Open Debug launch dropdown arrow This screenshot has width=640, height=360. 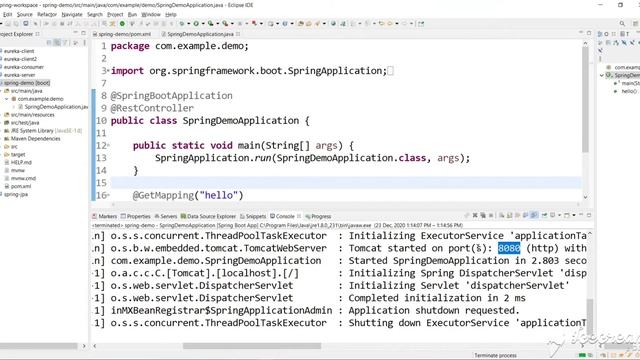coord(189,24)
